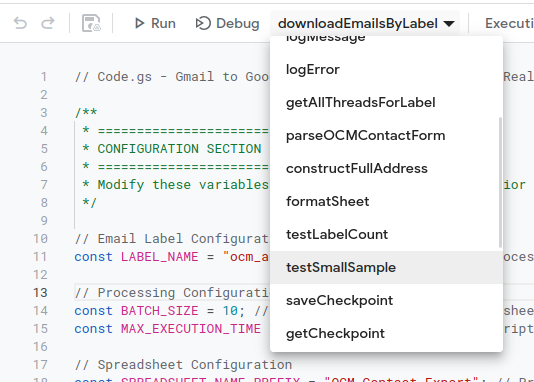Click the CONFIGURATION SECTION comment text
The image size is (534, 382).
pos(179,149)
